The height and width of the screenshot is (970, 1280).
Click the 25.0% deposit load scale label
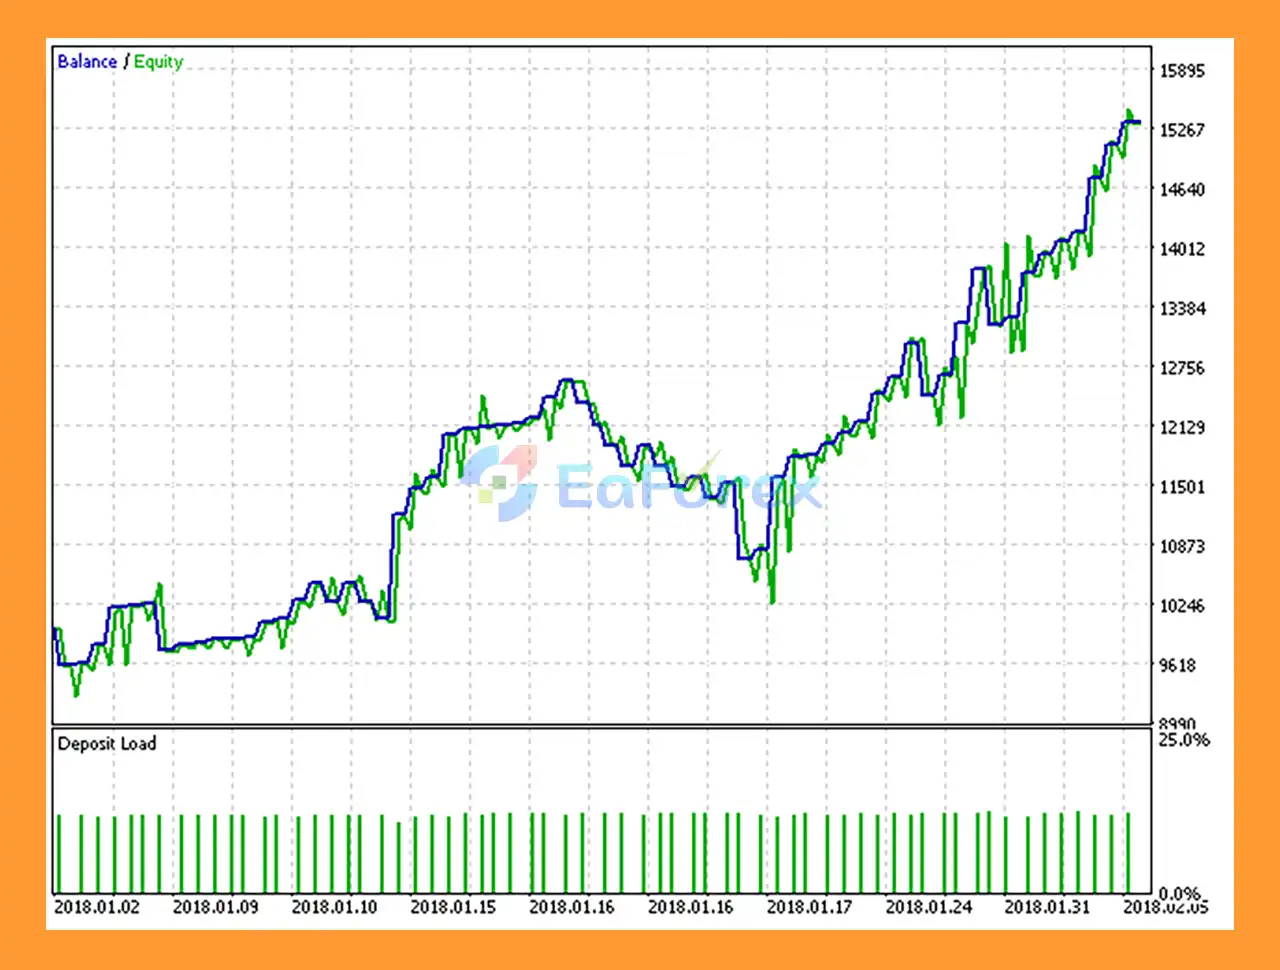point(1183,740)
